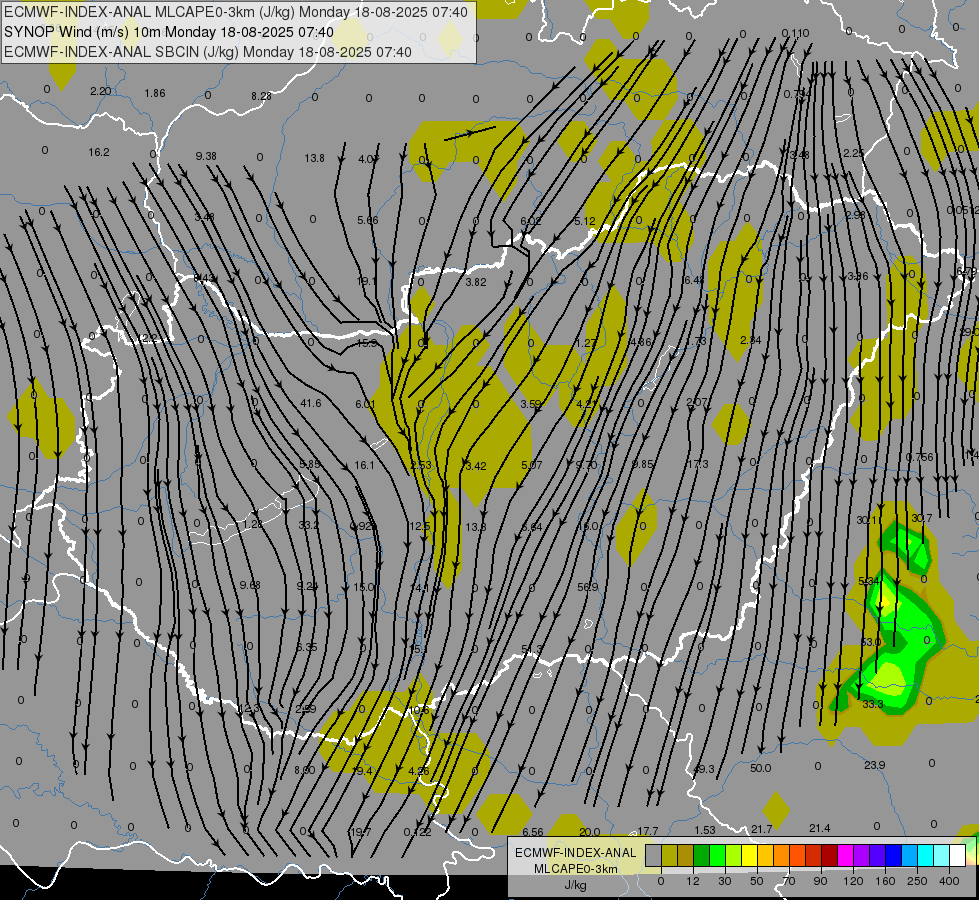Viewport: 979px width, 900px height.
Task: Click the white legend swatch
Action: coord(958,855)
